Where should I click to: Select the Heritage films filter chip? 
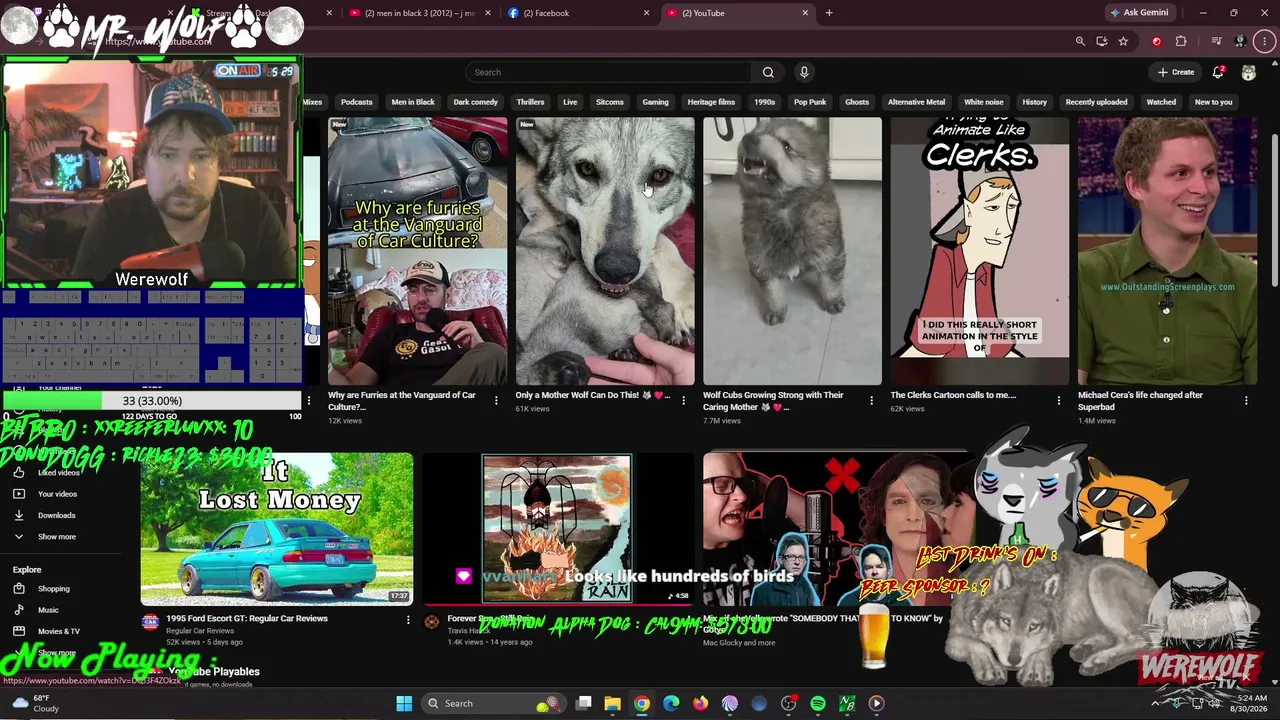click(x=711, y=102)
